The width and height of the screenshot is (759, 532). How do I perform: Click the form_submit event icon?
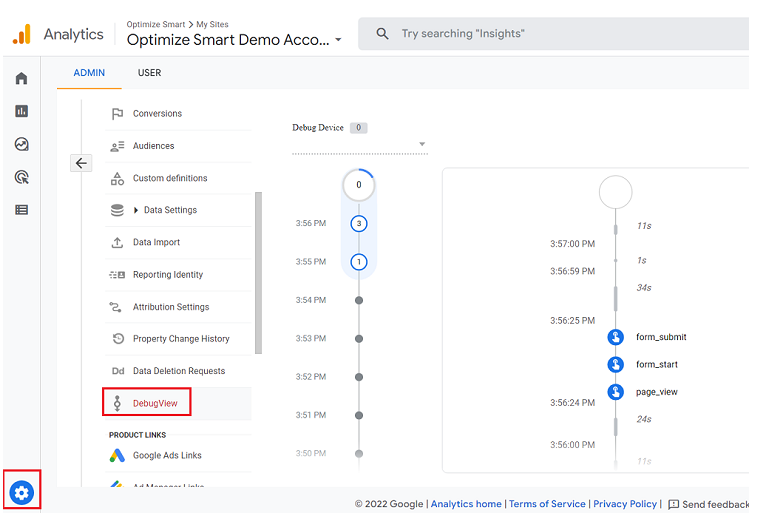coord(615,337)
